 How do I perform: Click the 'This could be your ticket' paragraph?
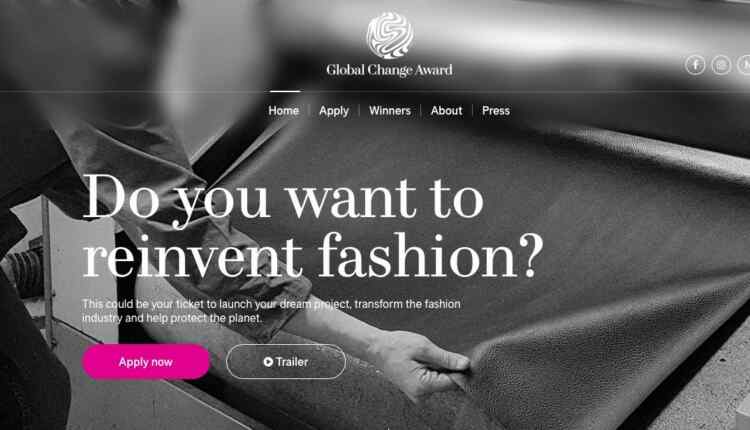tap(271, 311)
